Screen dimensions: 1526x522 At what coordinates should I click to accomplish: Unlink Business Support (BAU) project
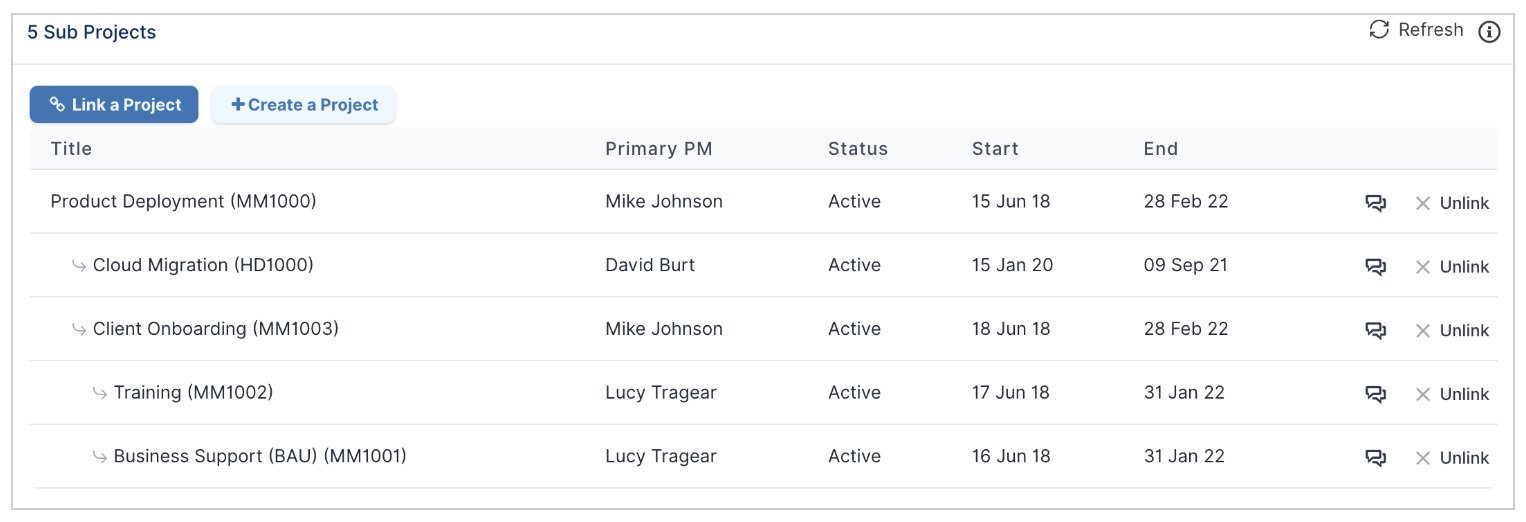[x=1452, y=459]
